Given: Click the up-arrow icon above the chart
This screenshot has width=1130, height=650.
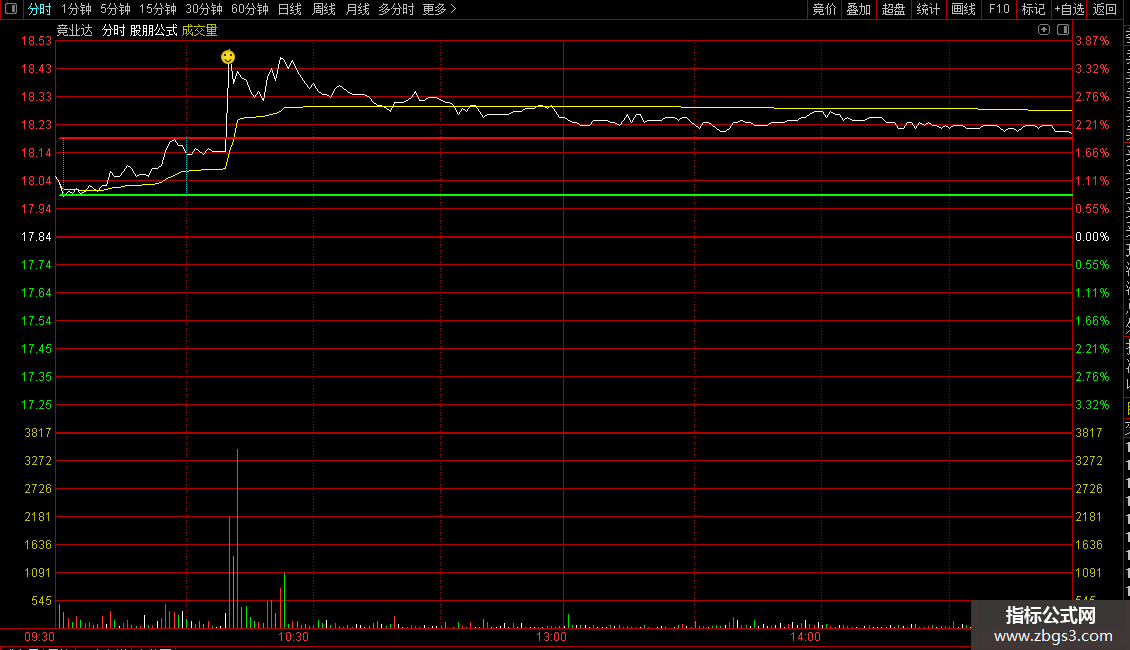Looking at the screenshot, I should [1044, 30].
